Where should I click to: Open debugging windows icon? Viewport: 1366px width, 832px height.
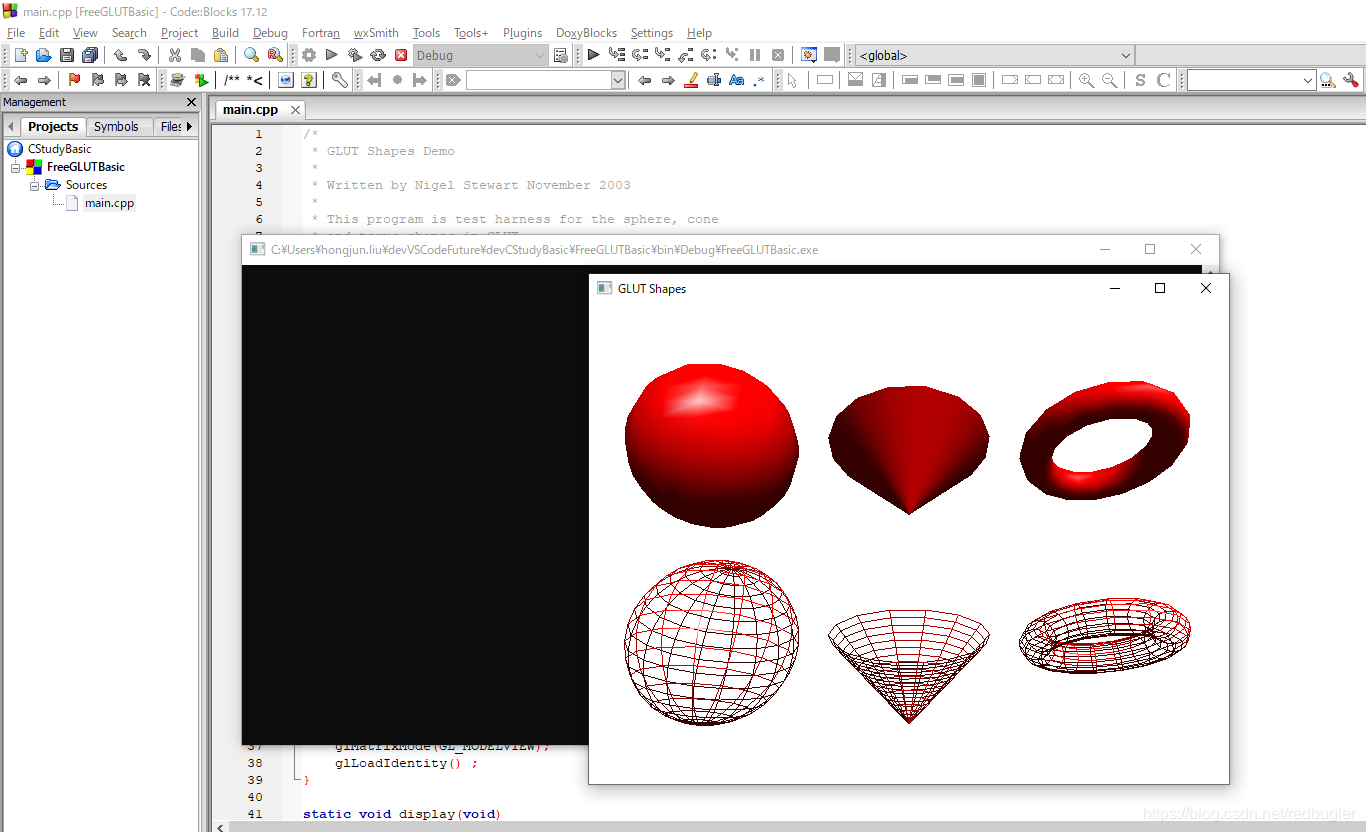(x=809, y=56)
